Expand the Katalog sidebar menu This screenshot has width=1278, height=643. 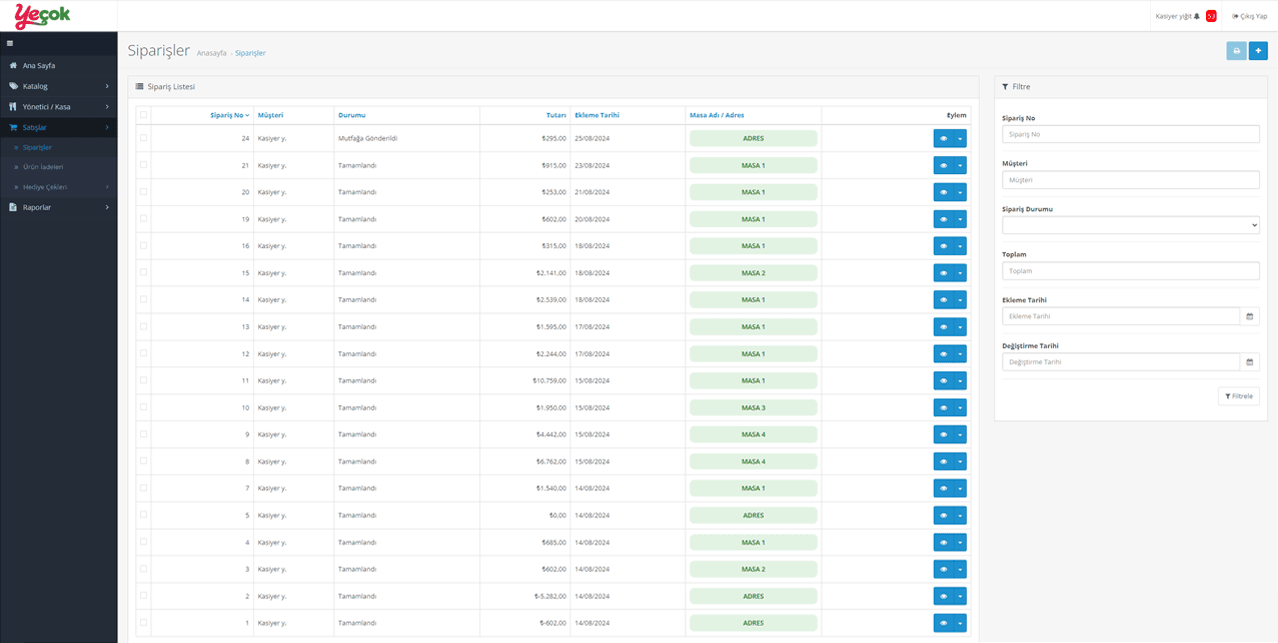tap(58, 86)
